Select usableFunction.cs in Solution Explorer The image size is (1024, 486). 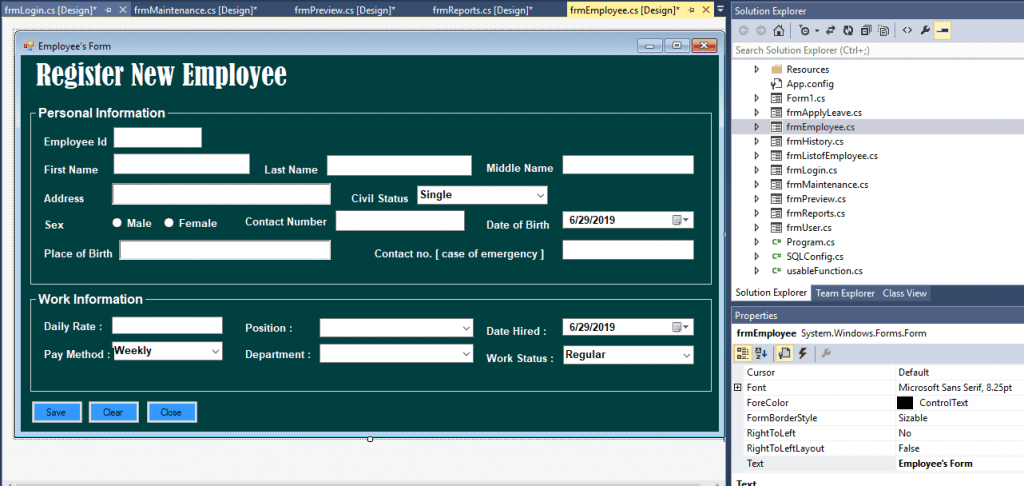click(824, 270)
